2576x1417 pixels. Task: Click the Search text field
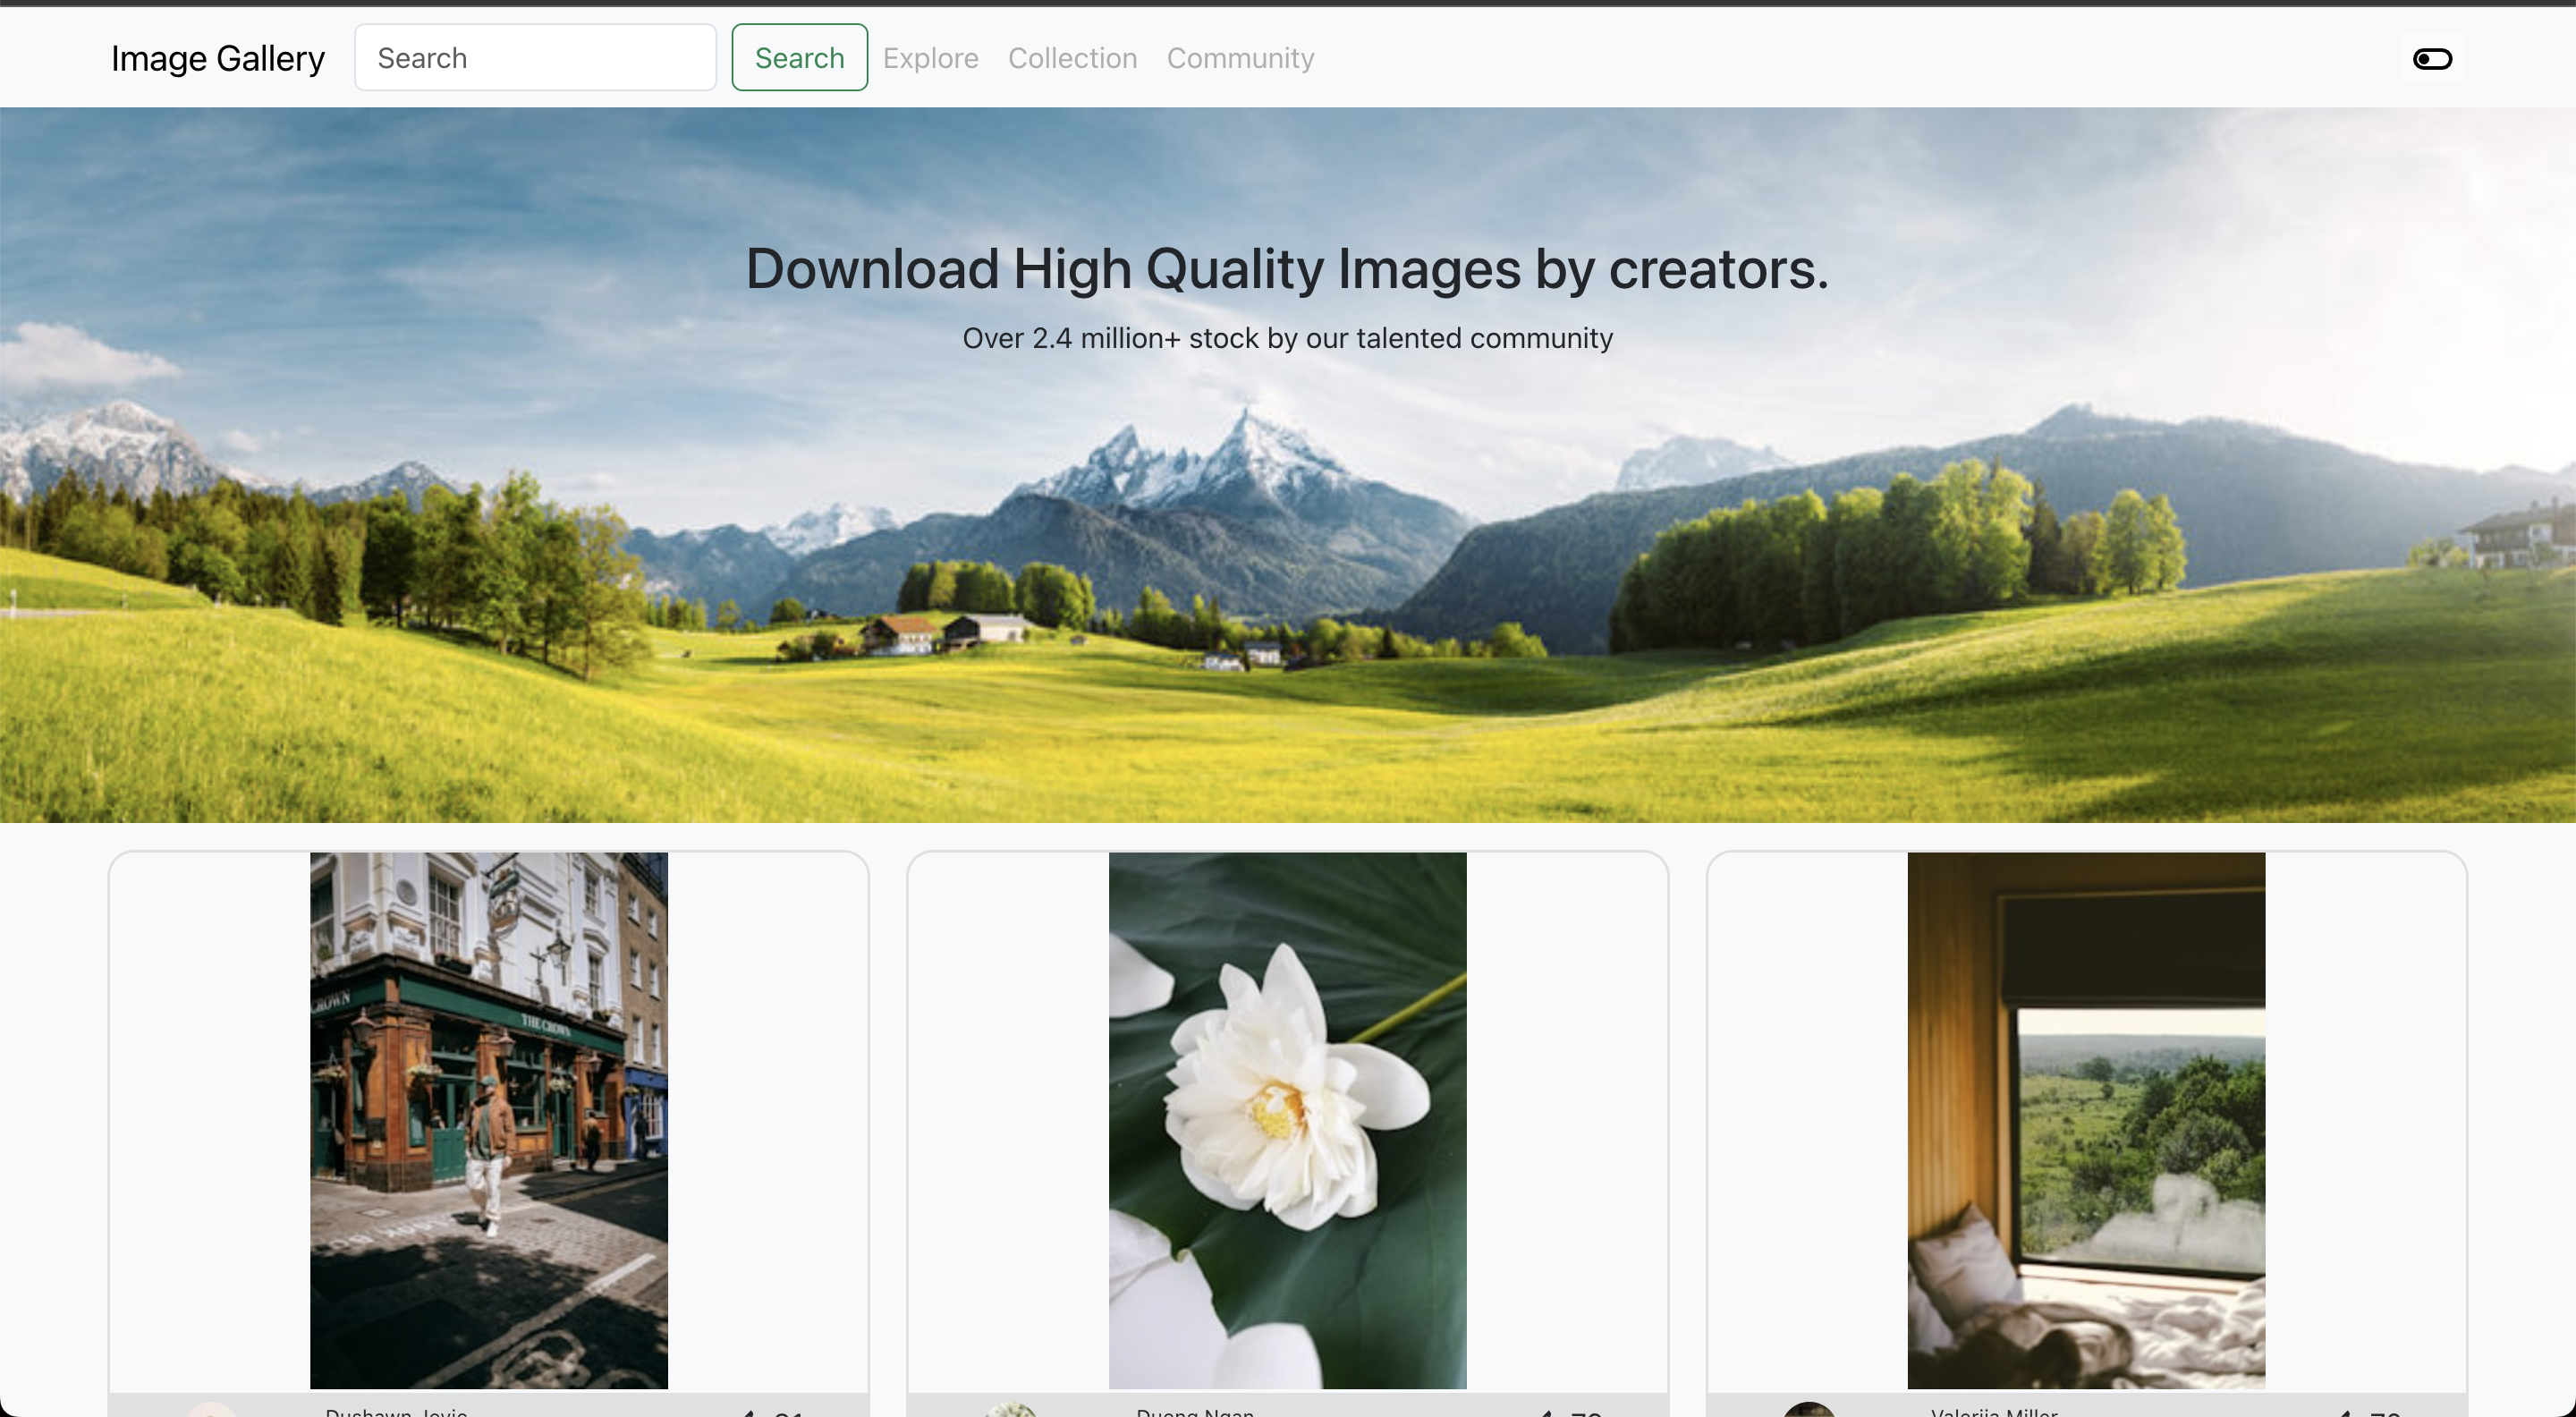click(535, 58)
